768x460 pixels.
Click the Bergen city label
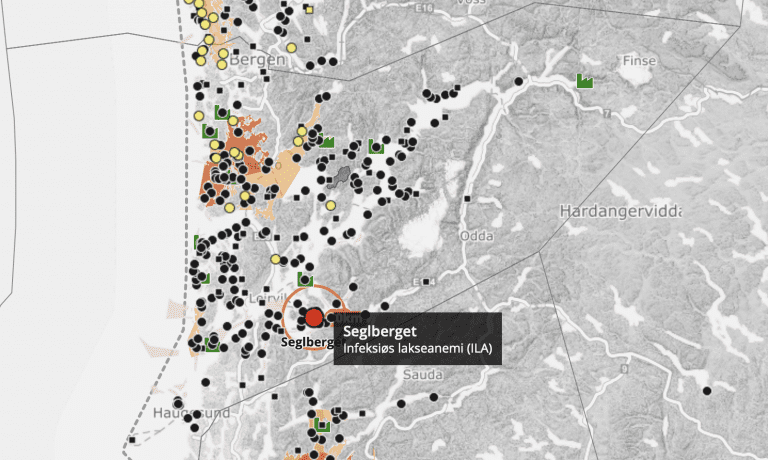257,60
